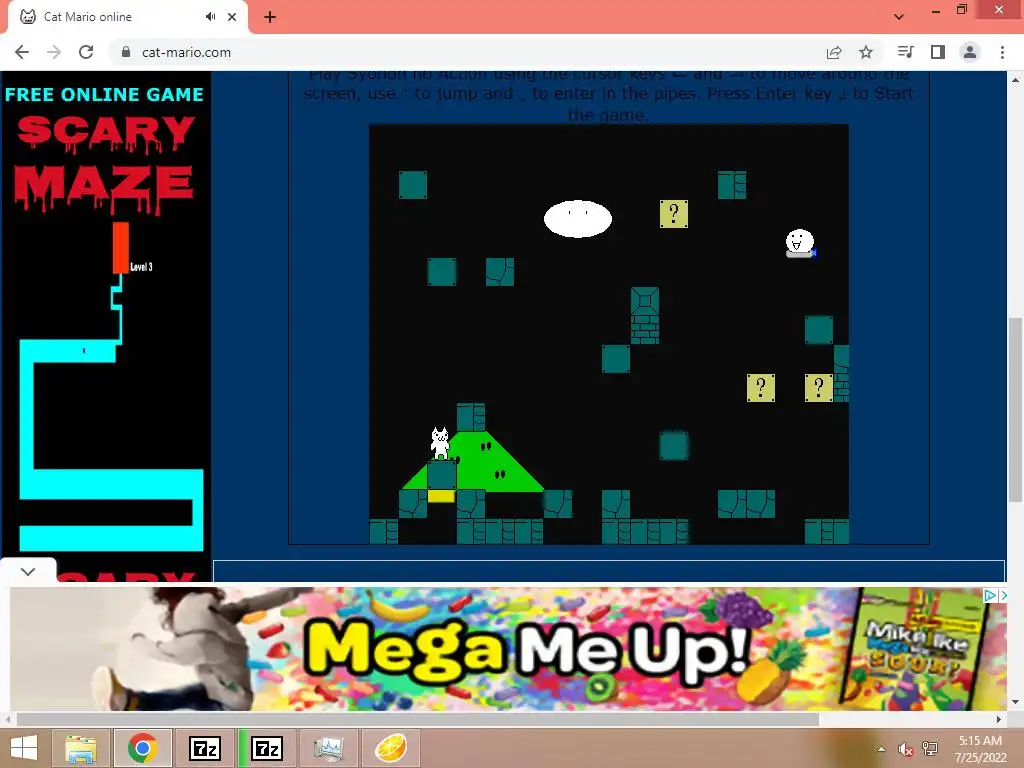Image resolution: width=1024 pixels, height=768 pixels.
Task: Expand the tab search chevron
Action: (899, 17)
